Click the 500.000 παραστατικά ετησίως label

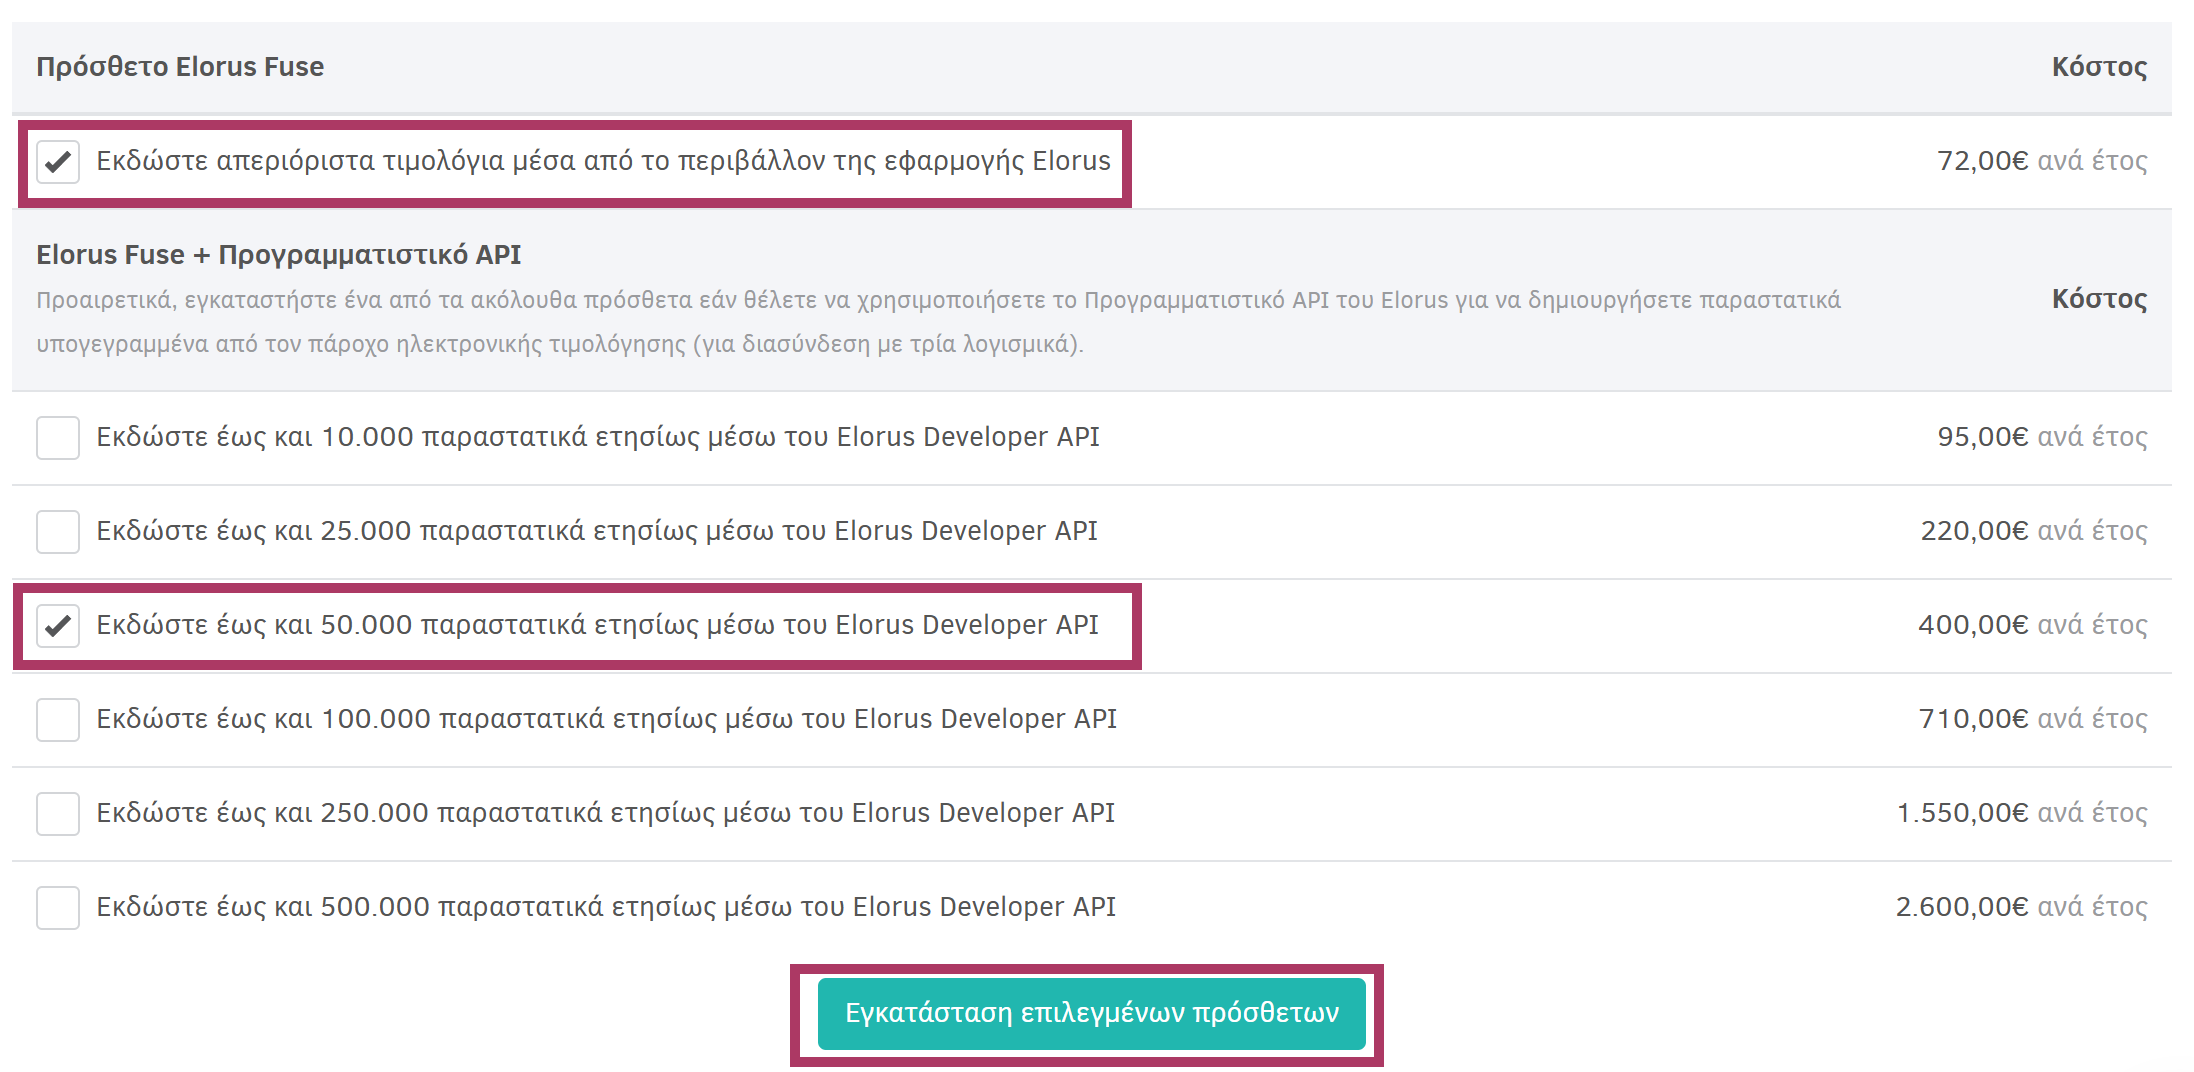pos(606,907)
